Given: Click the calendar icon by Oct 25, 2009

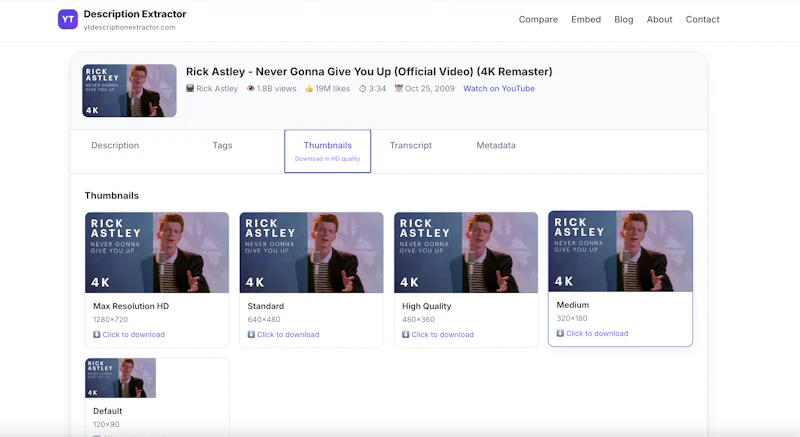Looking at the screenshot, I should coord(398,88).
